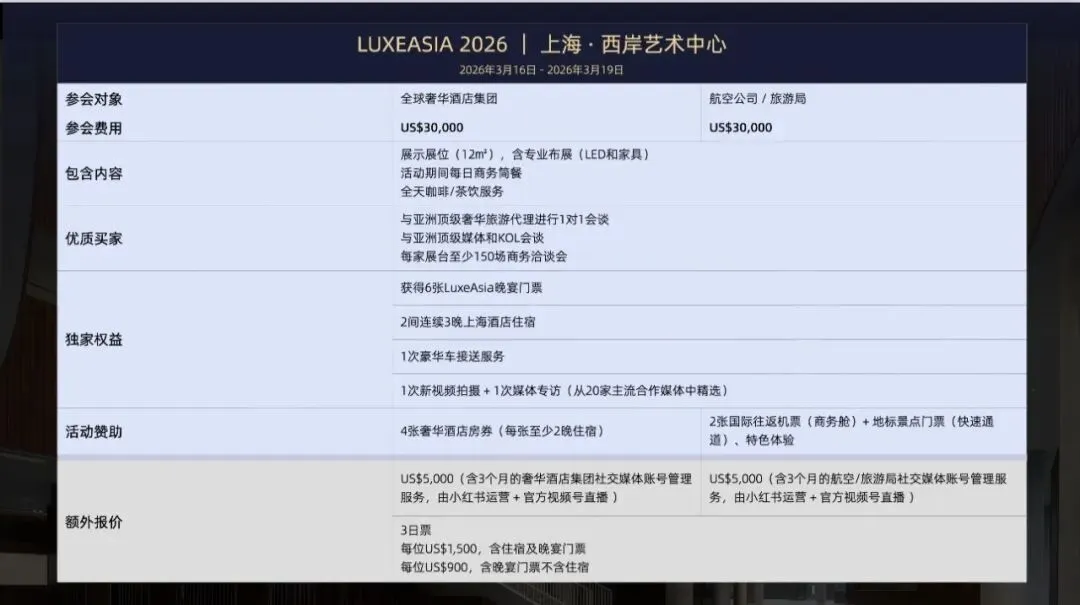Select the row label '优质买家'

(94, 239)
